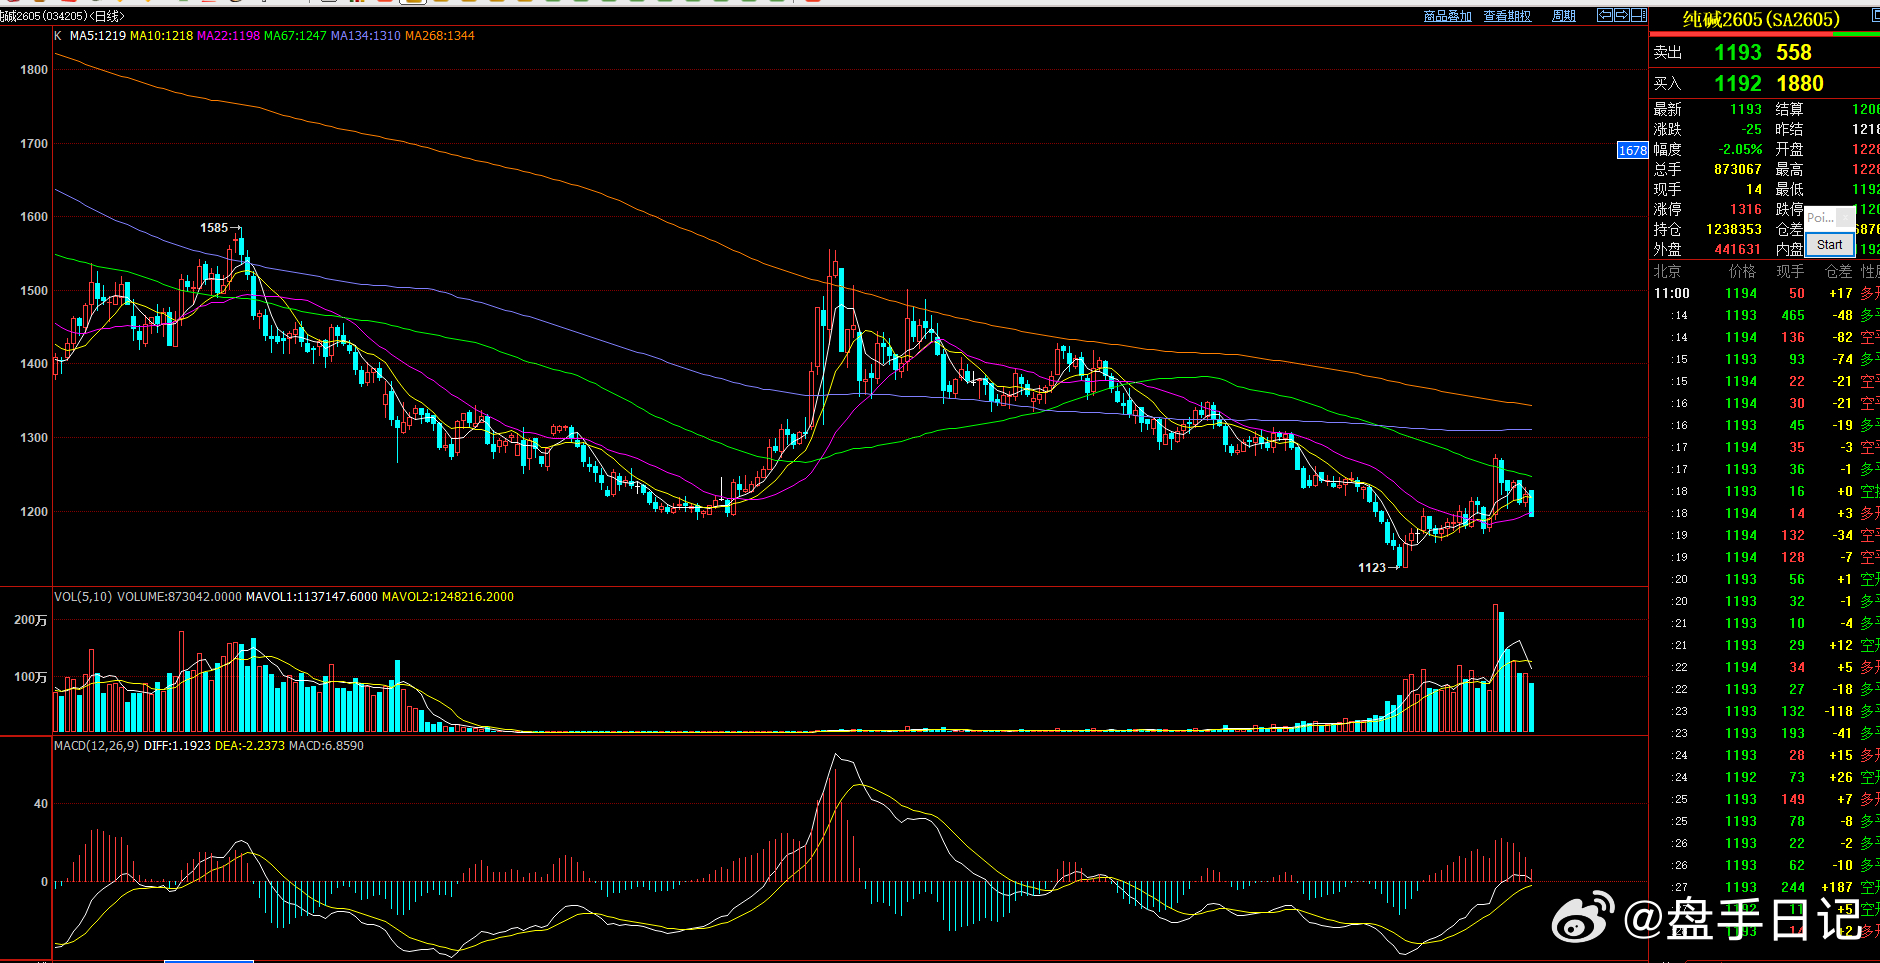Screen dimensions: 1880x963
Task: Click the MAVOL2:1248216.2000 readout
Action: [448, 597]
